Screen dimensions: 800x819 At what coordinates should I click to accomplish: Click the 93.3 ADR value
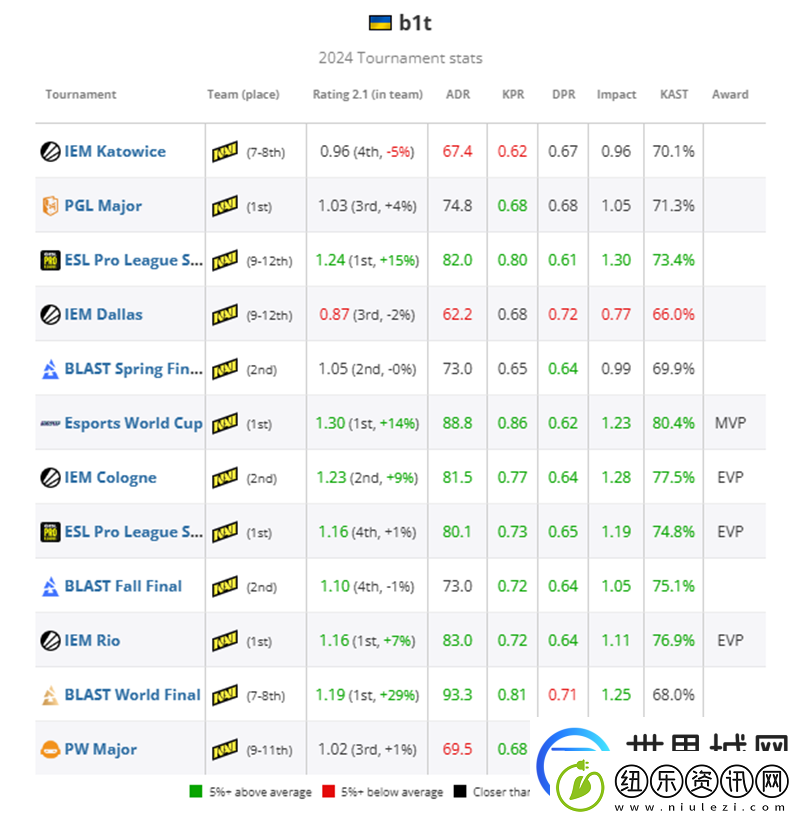coord(457,695)
